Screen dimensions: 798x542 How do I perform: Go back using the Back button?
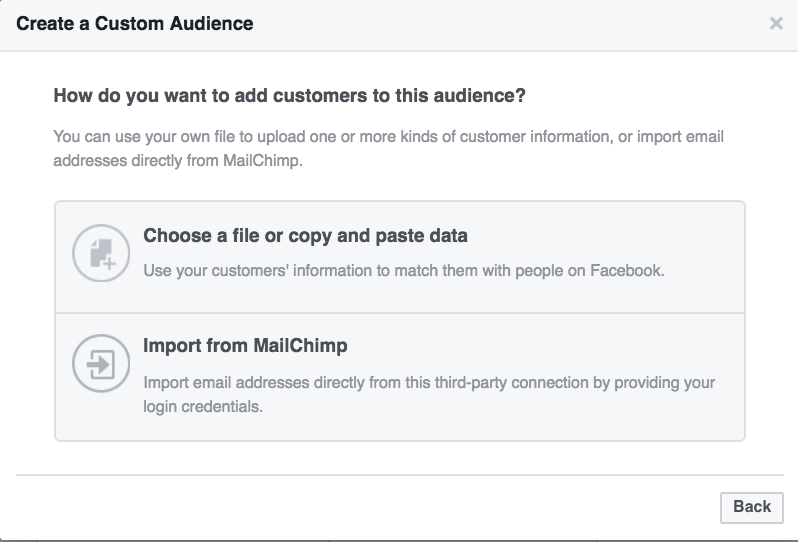pos(752,507)
